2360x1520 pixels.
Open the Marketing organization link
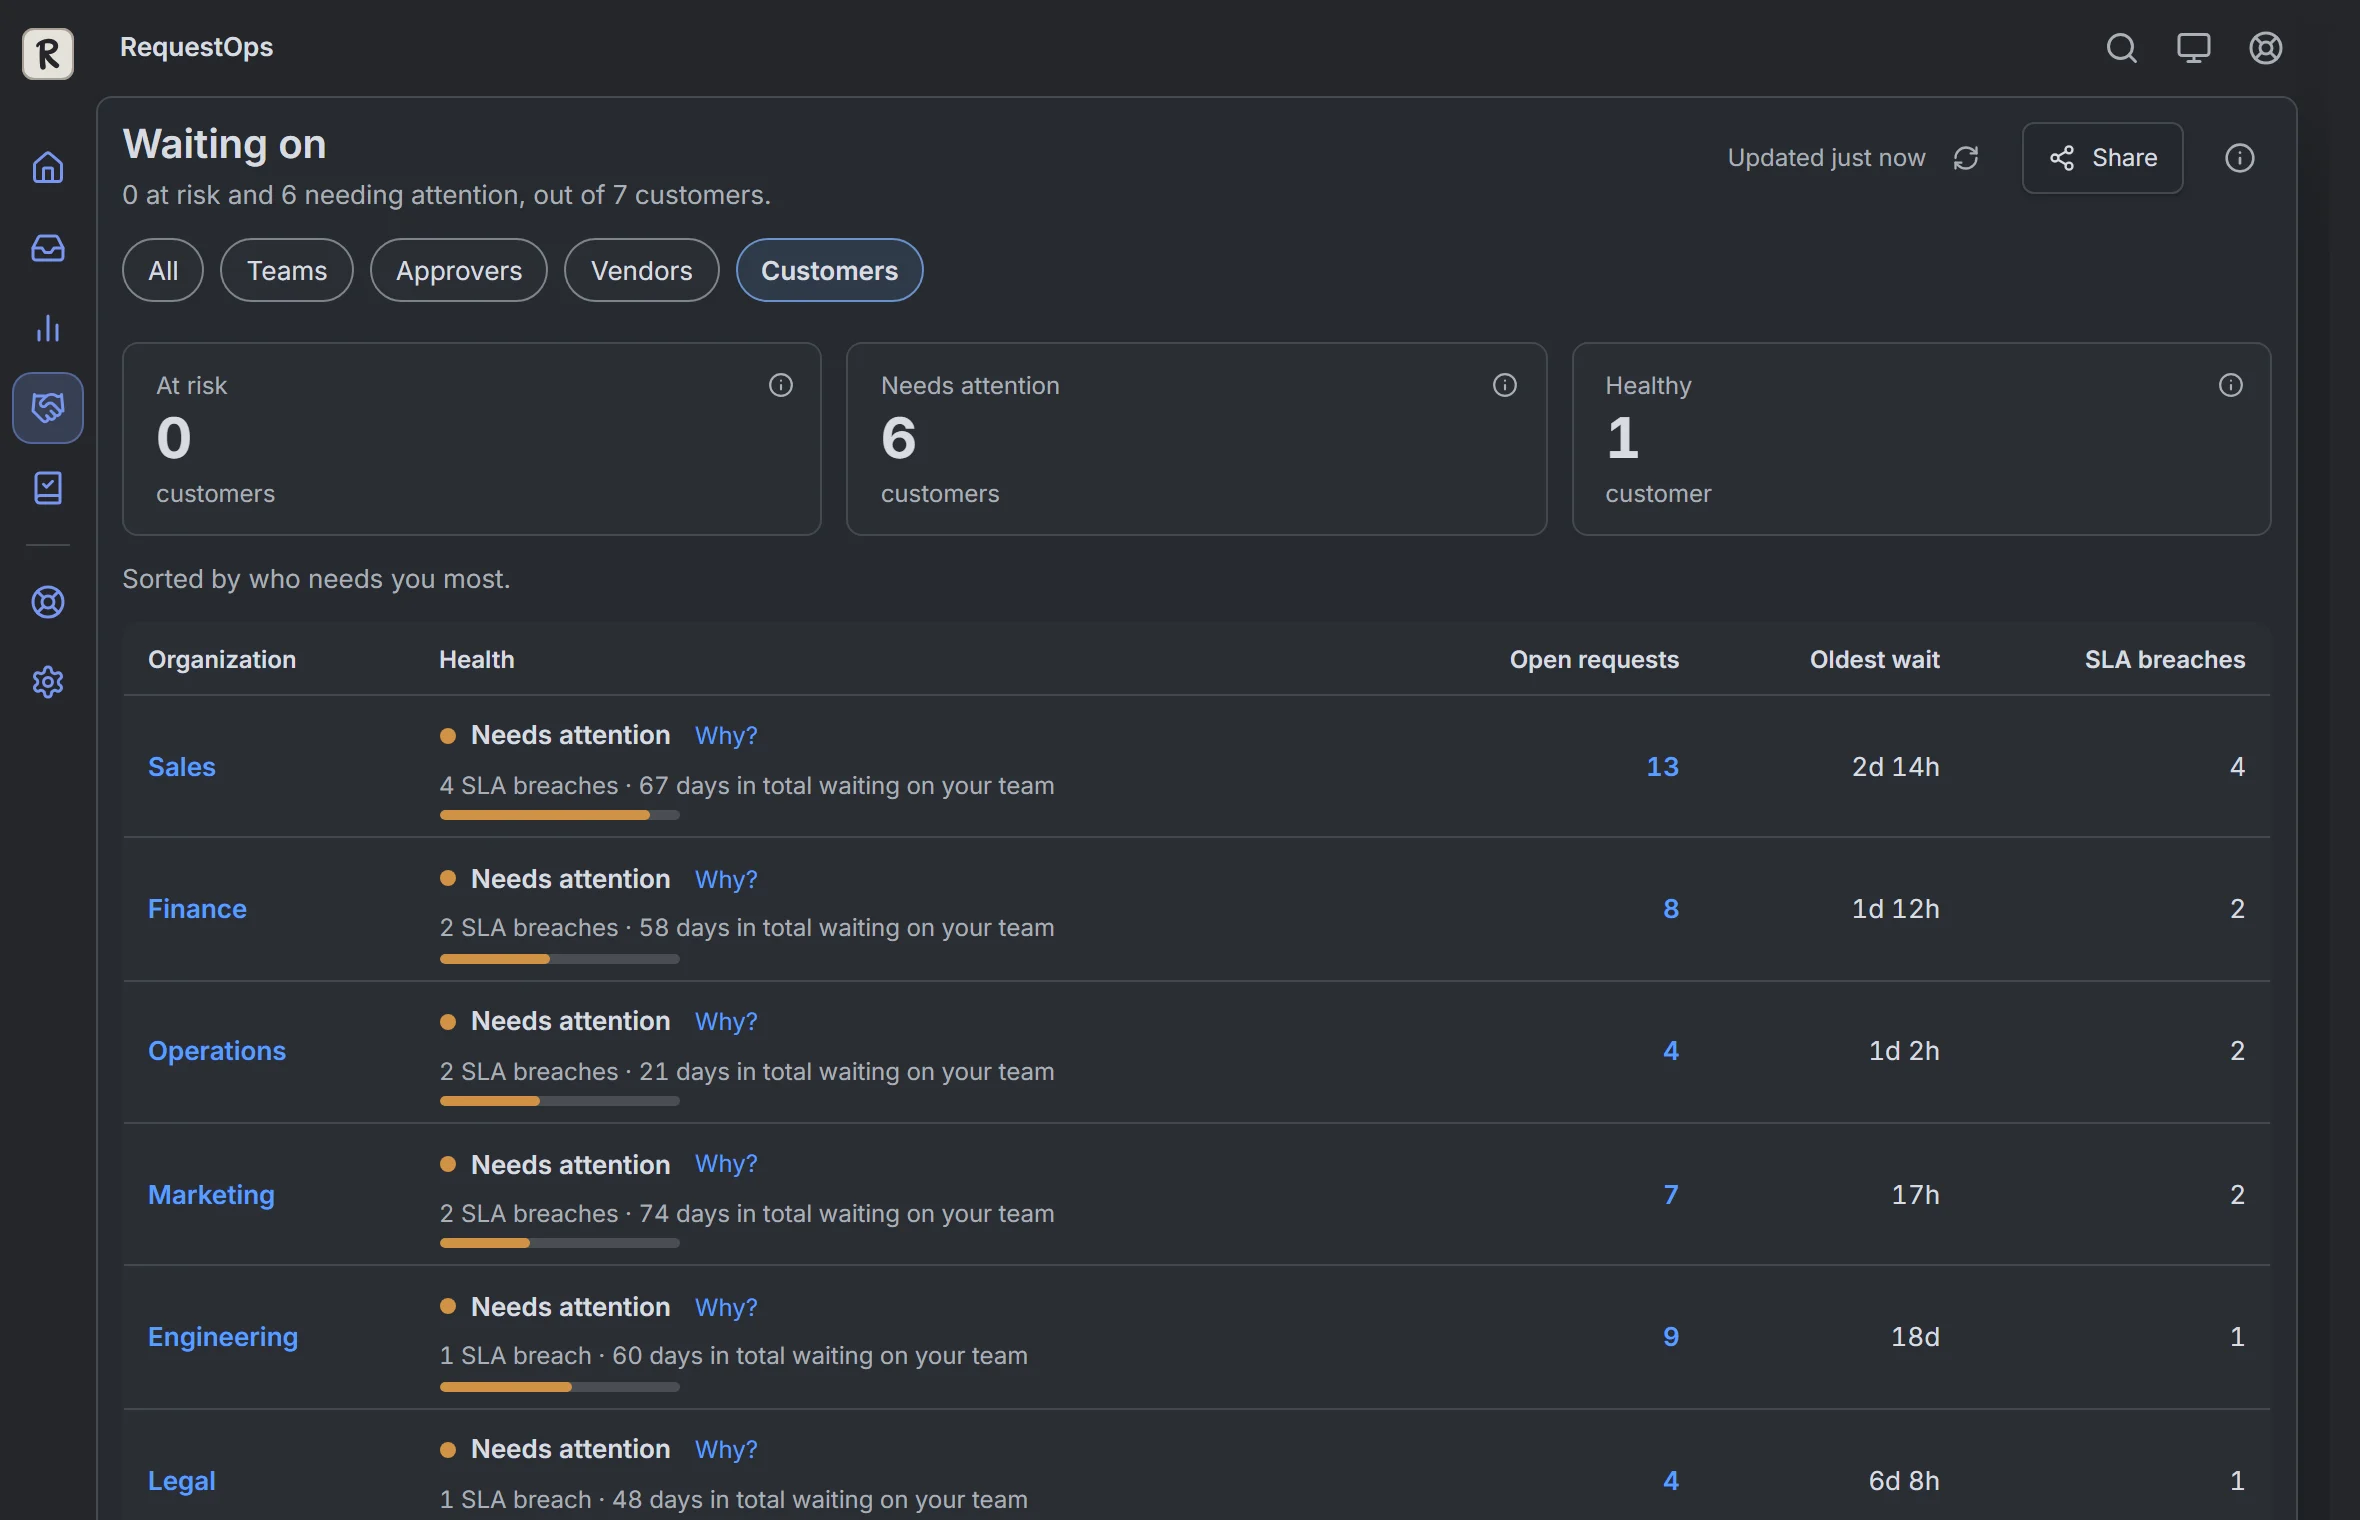[x=211, y=1195]
